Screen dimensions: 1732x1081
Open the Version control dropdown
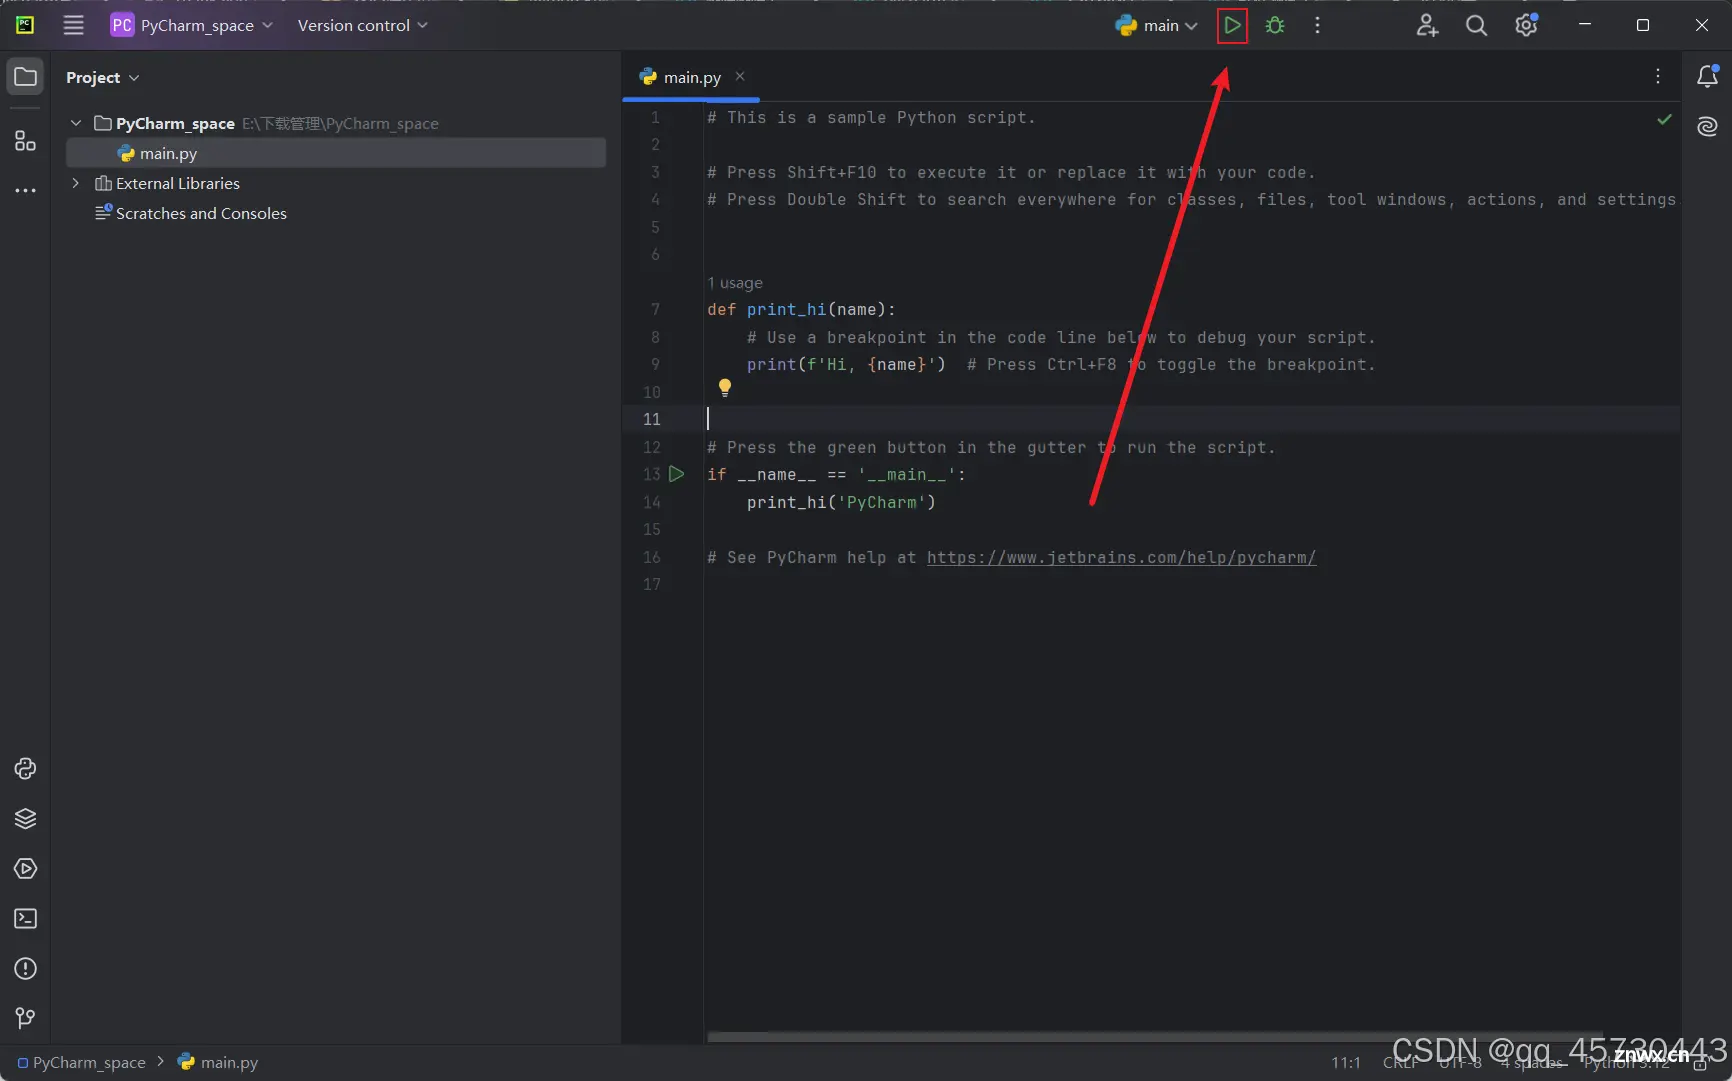pos(362,25)
